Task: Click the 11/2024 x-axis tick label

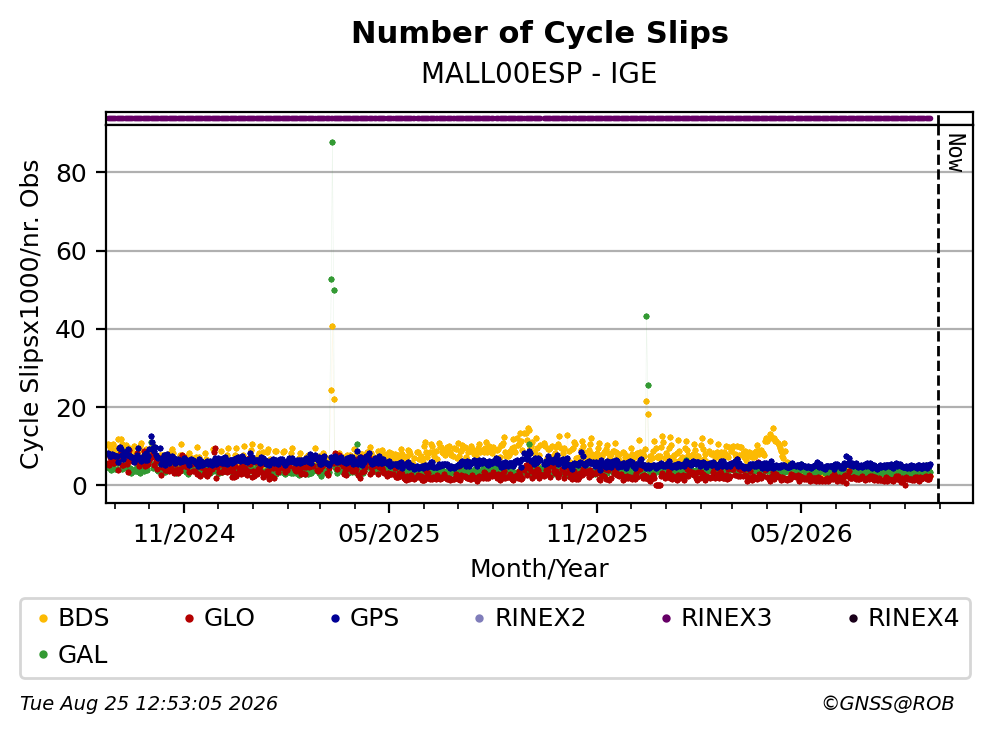Action: coord(184,534)
